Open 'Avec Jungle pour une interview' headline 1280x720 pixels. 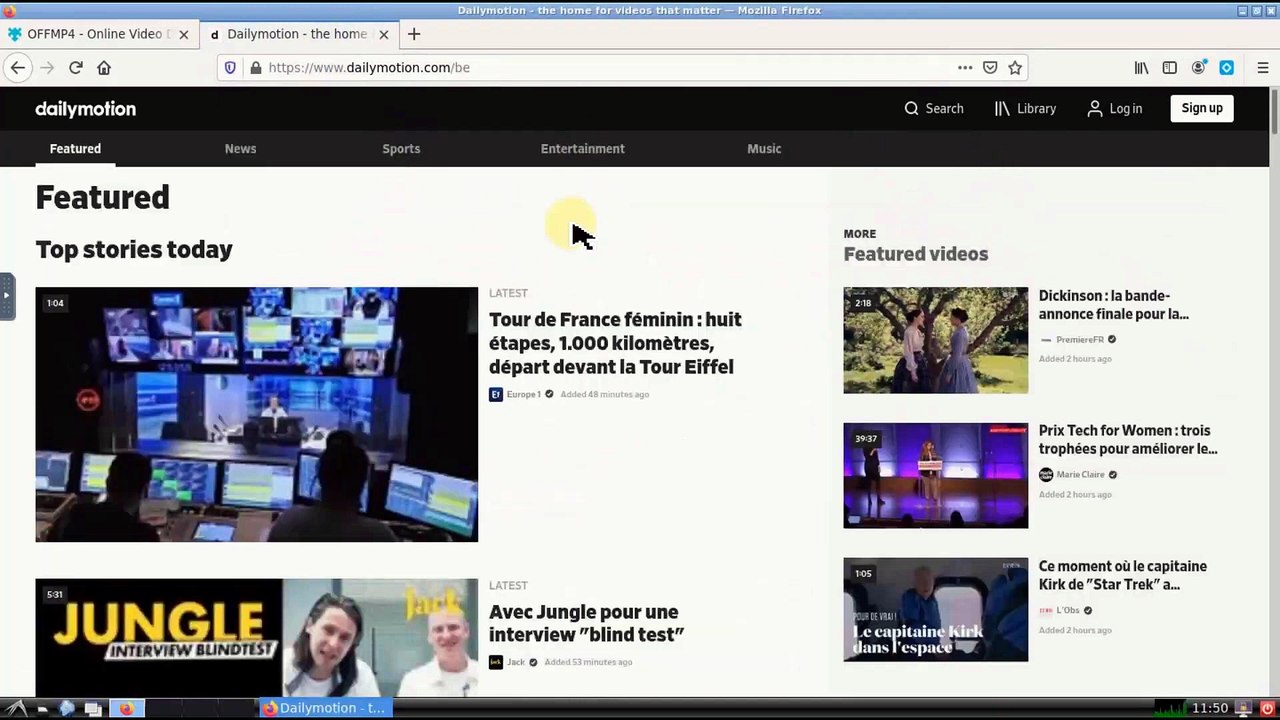586,623
